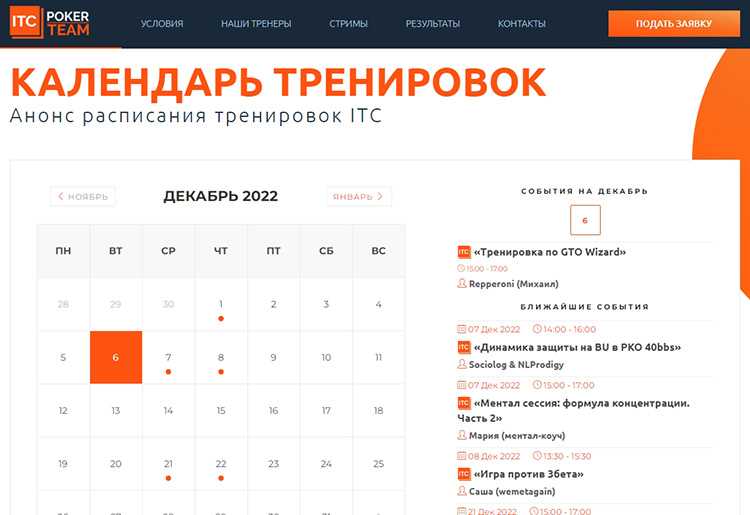Click calendar icon before 08 Дек 2022
The image size is (750, 515).
(462, 456)
